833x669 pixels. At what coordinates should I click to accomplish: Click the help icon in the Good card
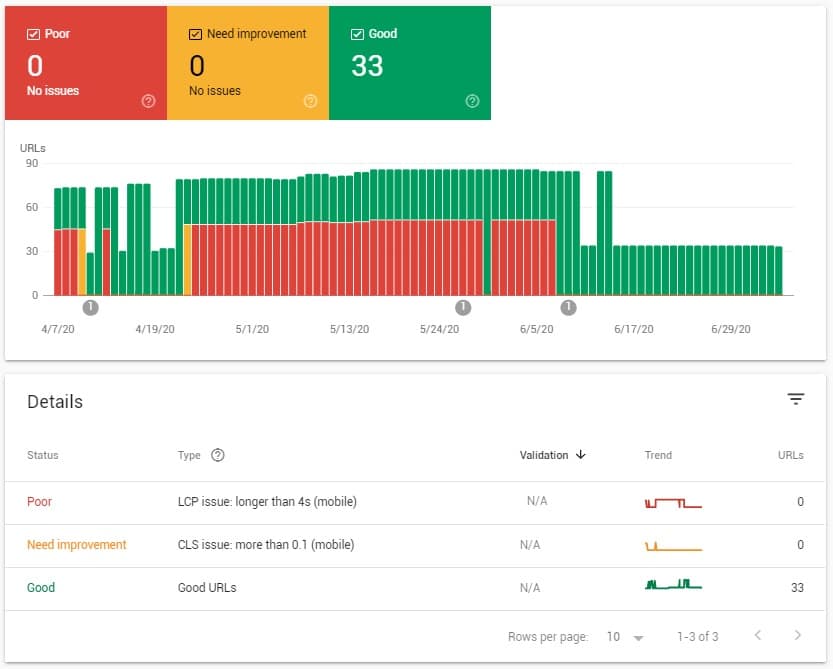(472, 101)
